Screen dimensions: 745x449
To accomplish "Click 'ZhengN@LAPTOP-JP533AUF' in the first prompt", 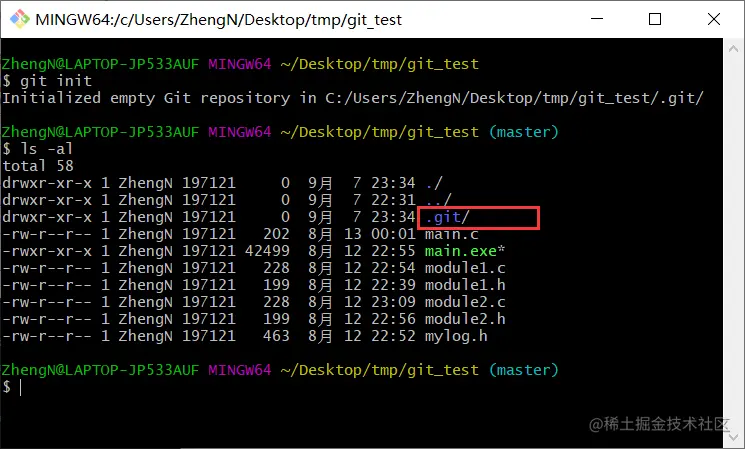I will coord(100,64).
